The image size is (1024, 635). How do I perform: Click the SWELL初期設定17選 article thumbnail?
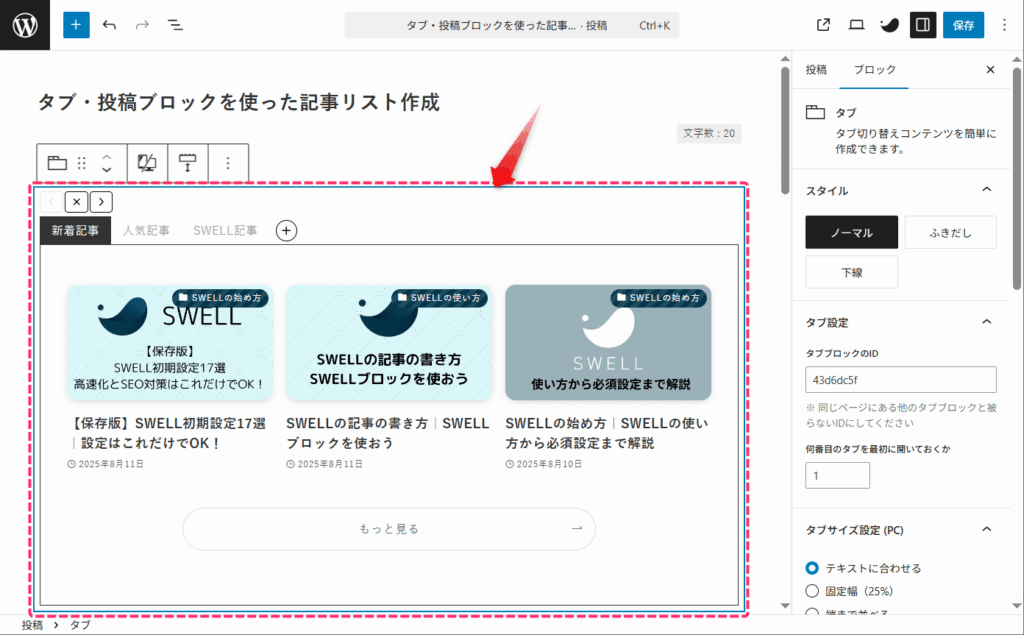(169, 342)
